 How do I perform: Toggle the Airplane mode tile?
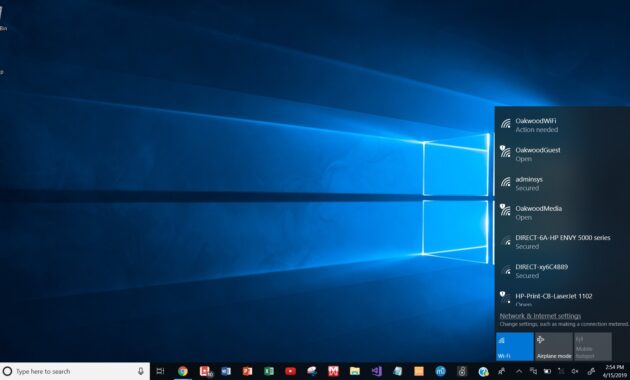pos(554,346)
